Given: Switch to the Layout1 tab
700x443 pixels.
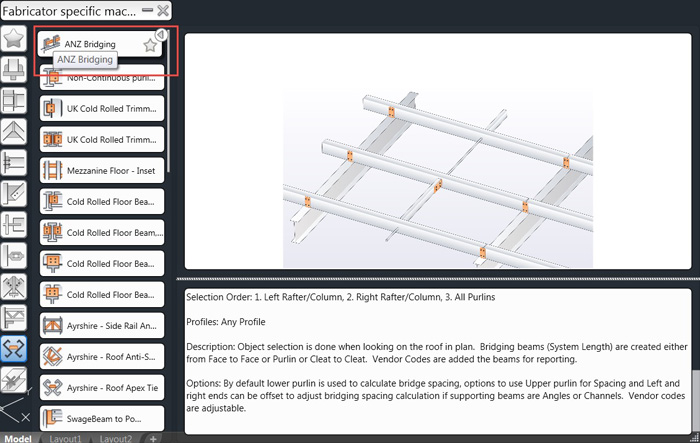Looking at the screenshot, I should click(x=66, y=438).
